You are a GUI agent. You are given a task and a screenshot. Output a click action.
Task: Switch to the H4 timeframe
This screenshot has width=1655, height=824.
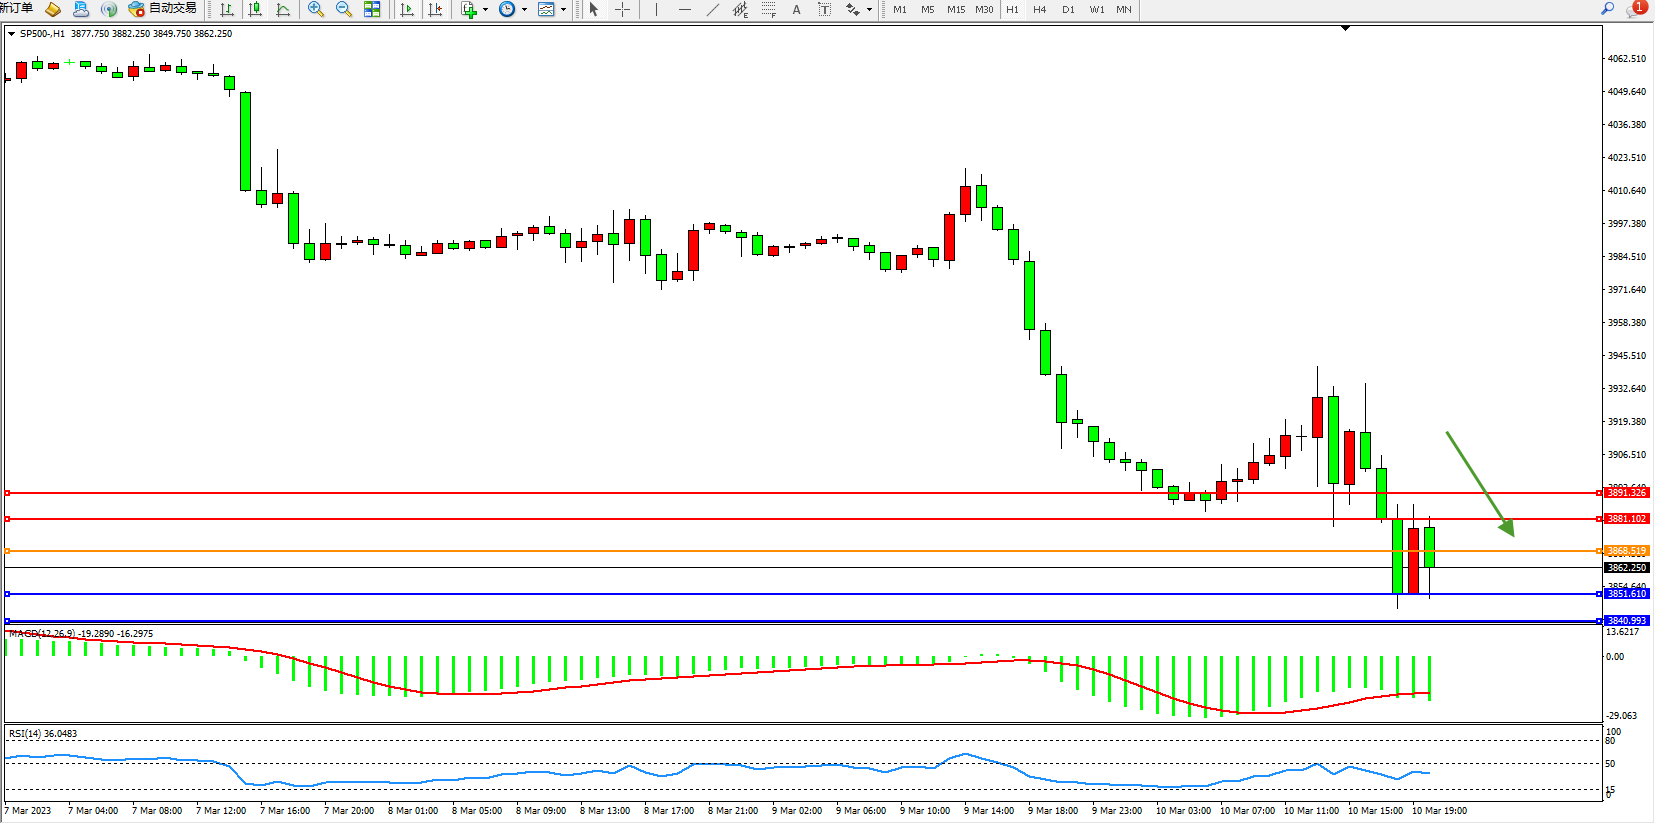click(x=1039, y=9)
